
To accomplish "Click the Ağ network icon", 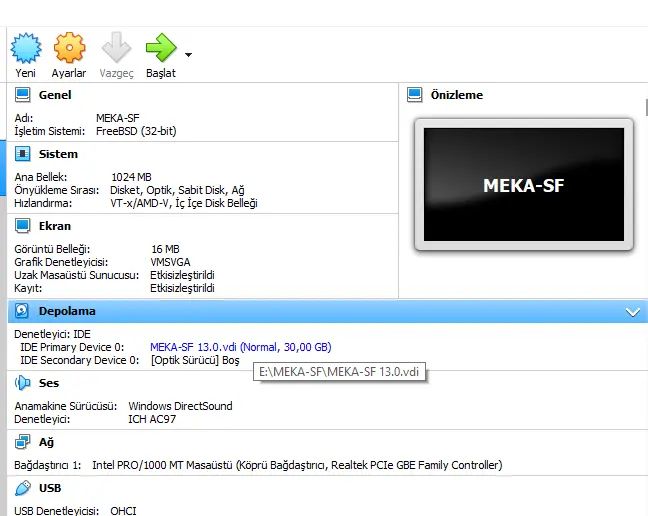I will tap(22, 441).
